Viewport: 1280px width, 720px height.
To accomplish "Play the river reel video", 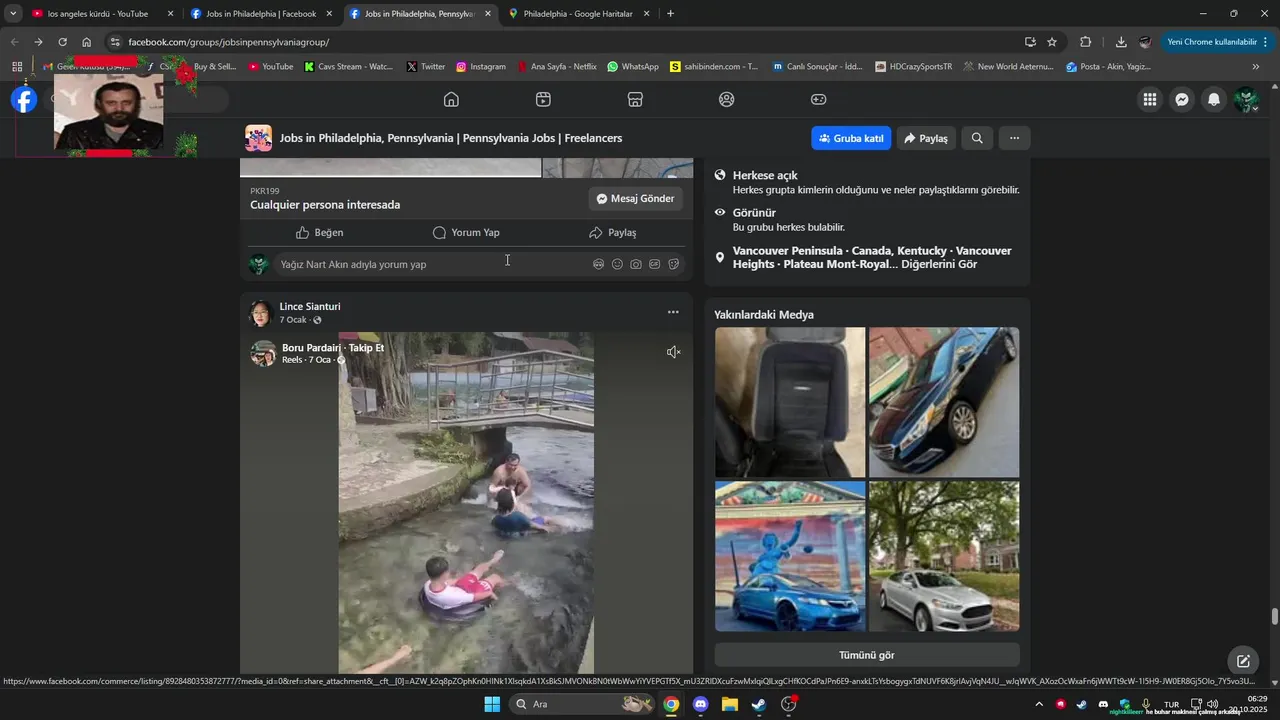I will (x=466, y=503).
